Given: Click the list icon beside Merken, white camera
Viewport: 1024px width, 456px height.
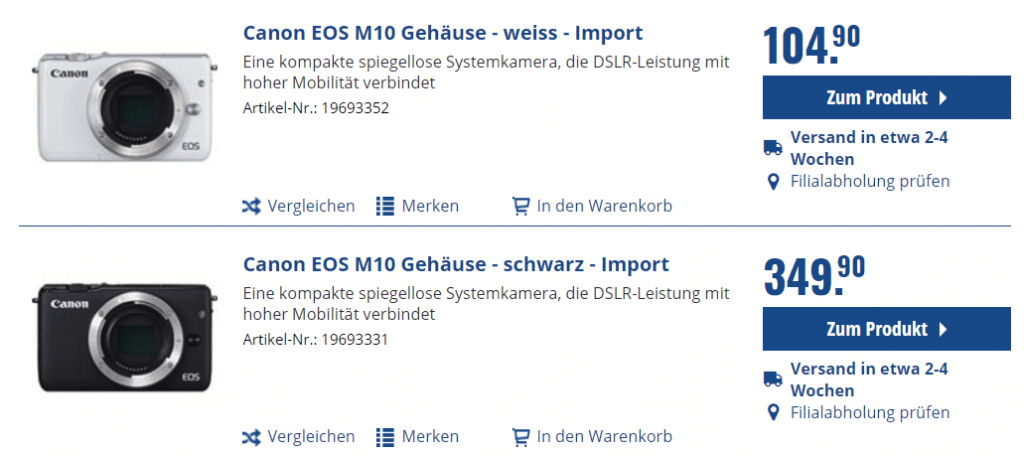Looking at the screenshot, I should (385, 206).
